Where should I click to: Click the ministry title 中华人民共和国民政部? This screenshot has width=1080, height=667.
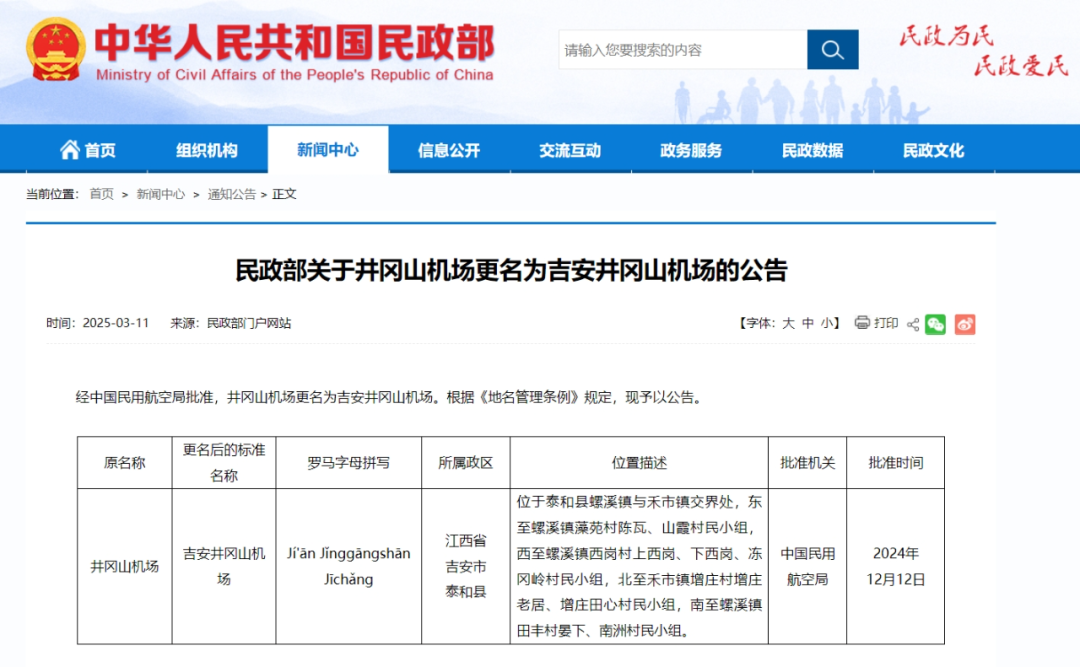tap(294, 41)
